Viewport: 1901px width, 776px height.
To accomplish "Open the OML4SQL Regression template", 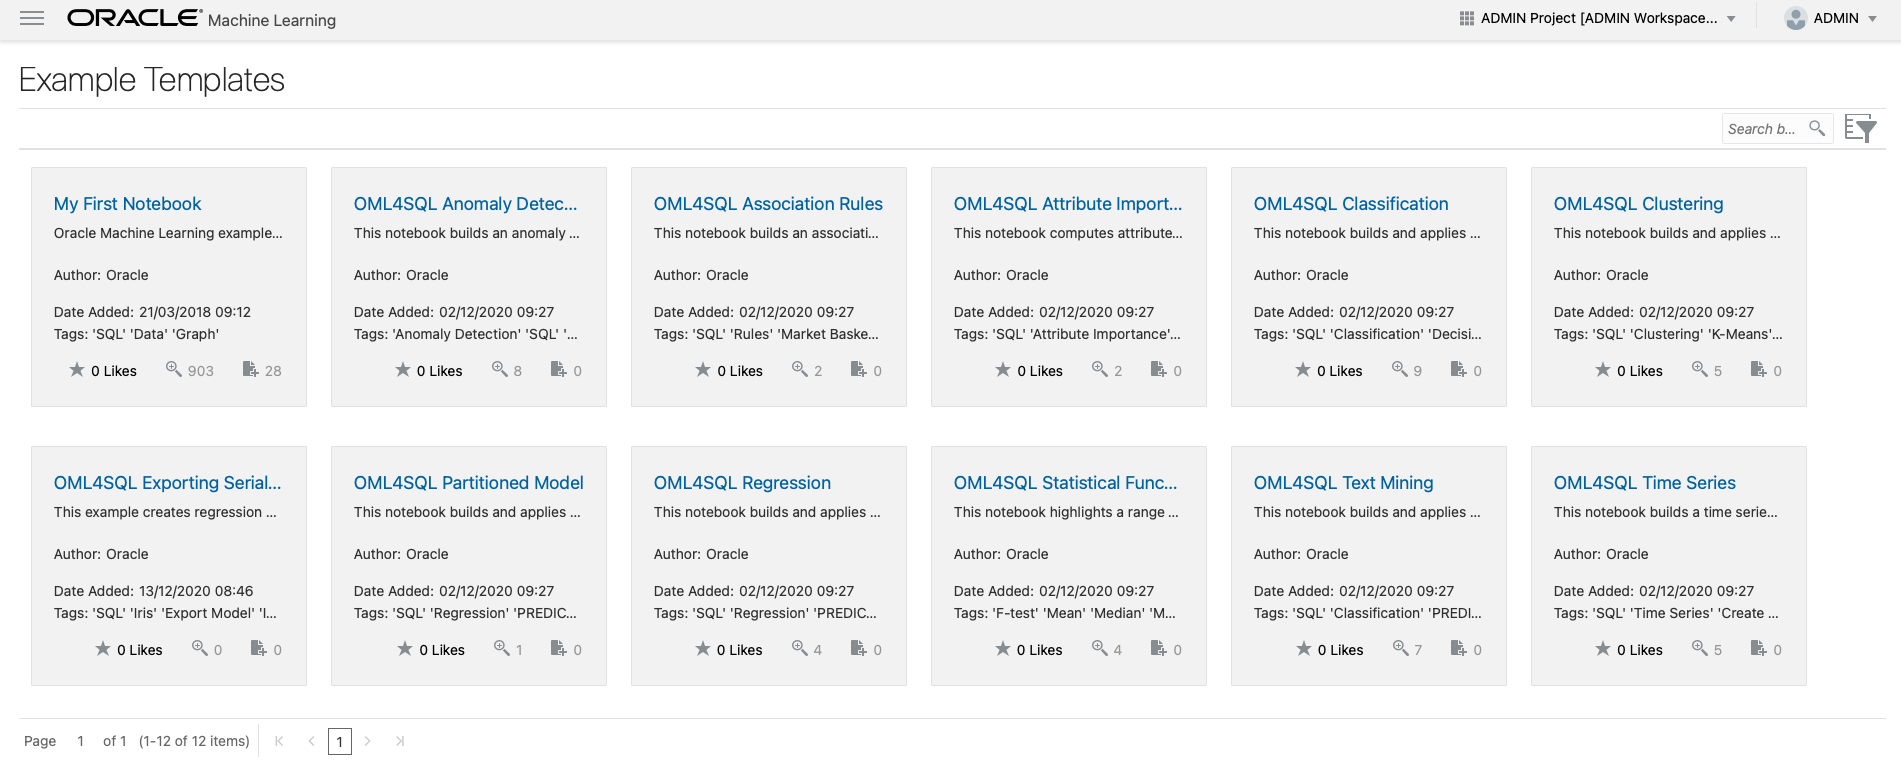I will (742, 483).
